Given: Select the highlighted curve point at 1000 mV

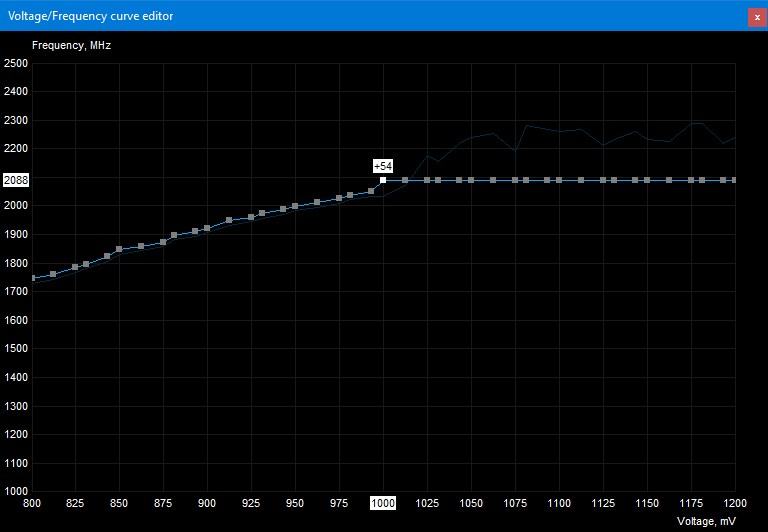Looking at the screenshot, I should 383,180.
